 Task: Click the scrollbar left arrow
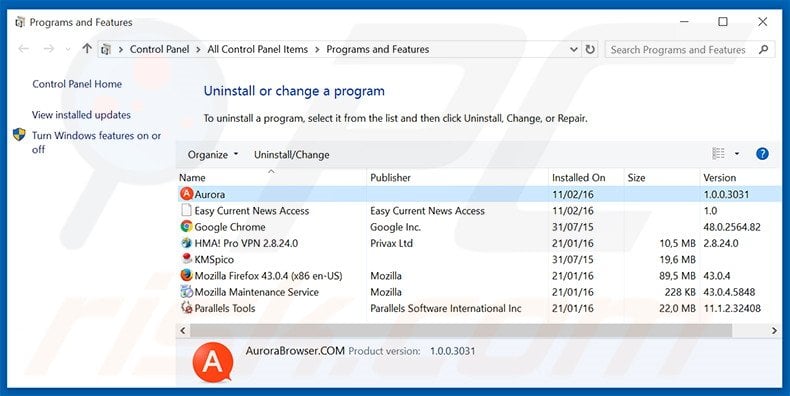coord(183,331)
